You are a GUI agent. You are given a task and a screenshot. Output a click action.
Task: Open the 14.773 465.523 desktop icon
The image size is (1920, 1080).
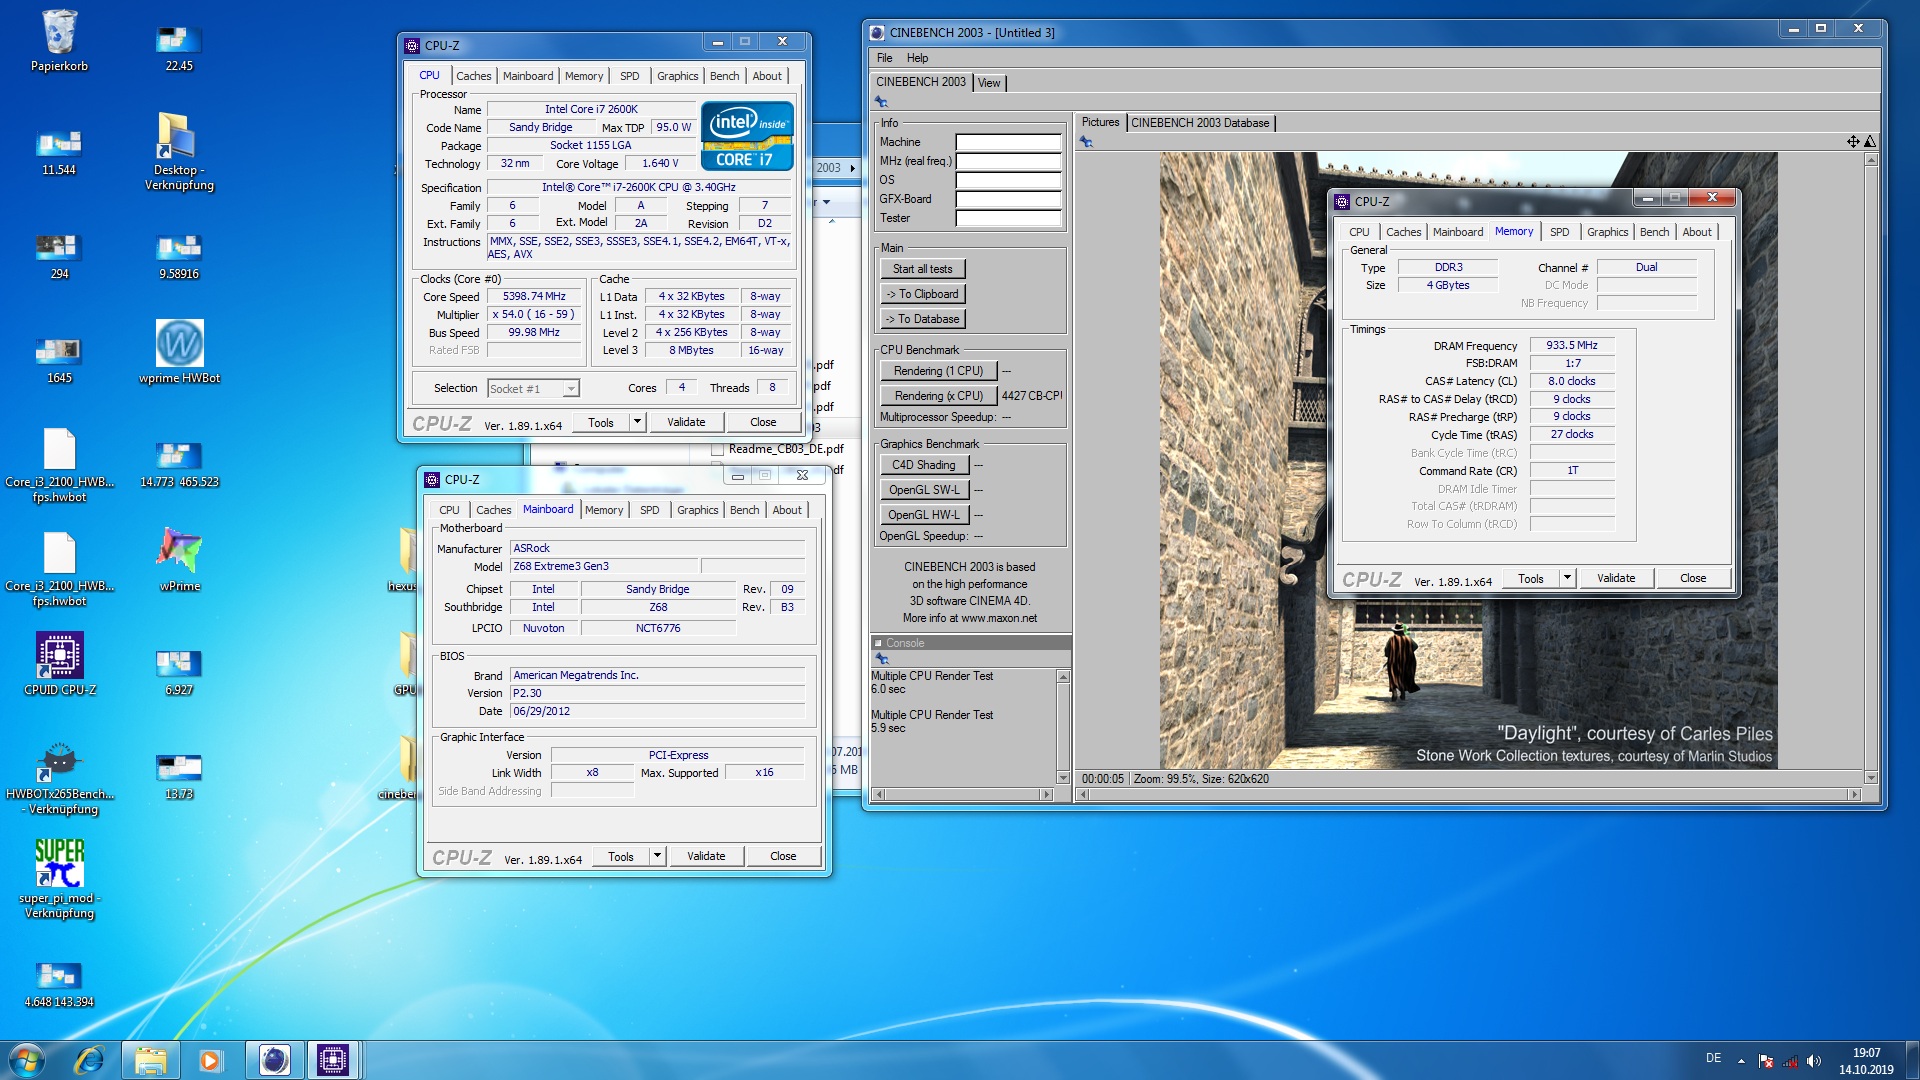pyautogui.click(x=179, y=464)
